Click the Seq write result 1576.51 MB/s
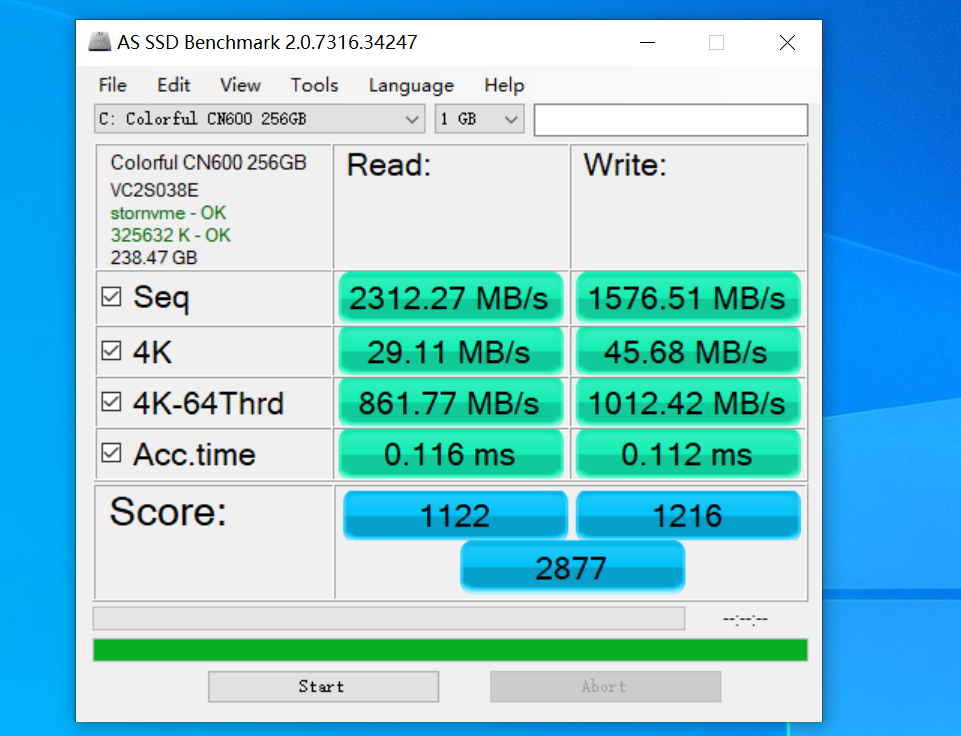 tap(688, 298)
